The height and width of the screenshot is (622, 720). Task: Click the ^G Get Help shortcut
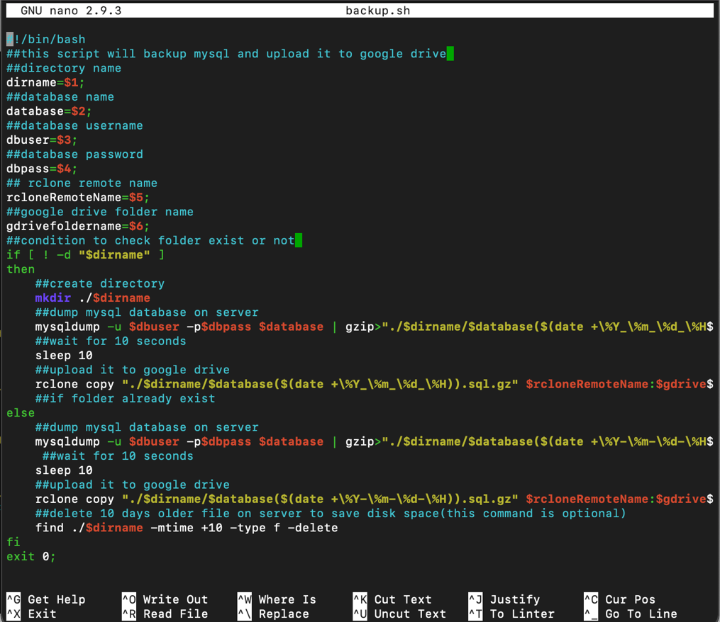46,599
